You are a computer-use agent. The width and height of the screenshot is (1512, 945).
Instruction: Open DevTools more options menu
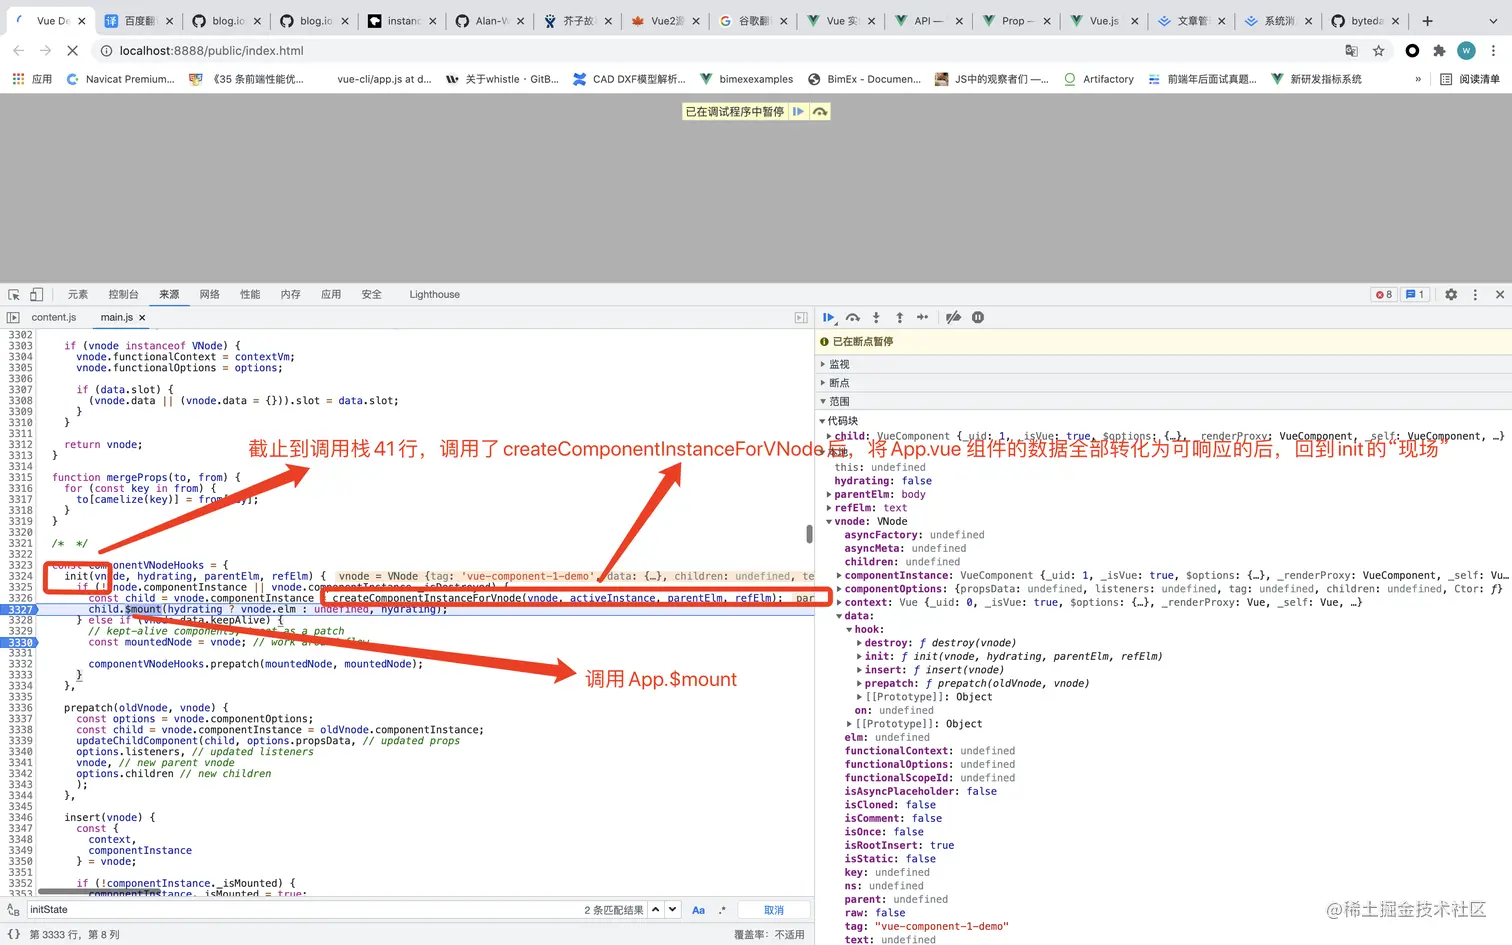(1475, 295)
